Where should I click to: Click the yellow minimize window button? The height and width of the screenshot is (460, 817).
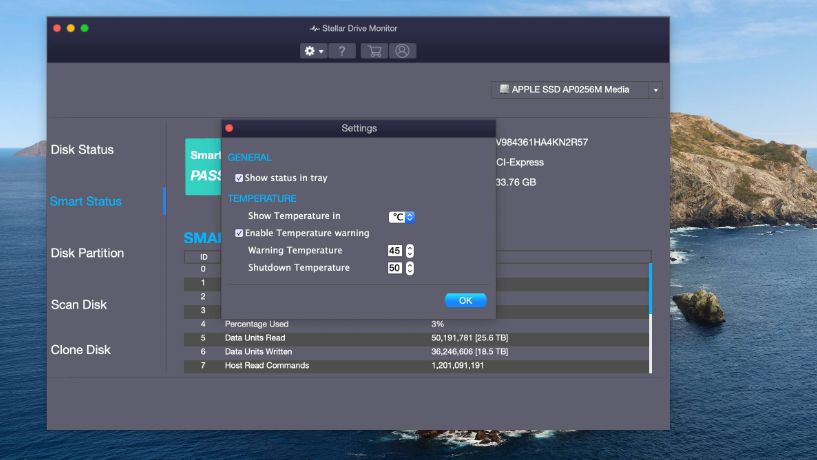[71, 28]
